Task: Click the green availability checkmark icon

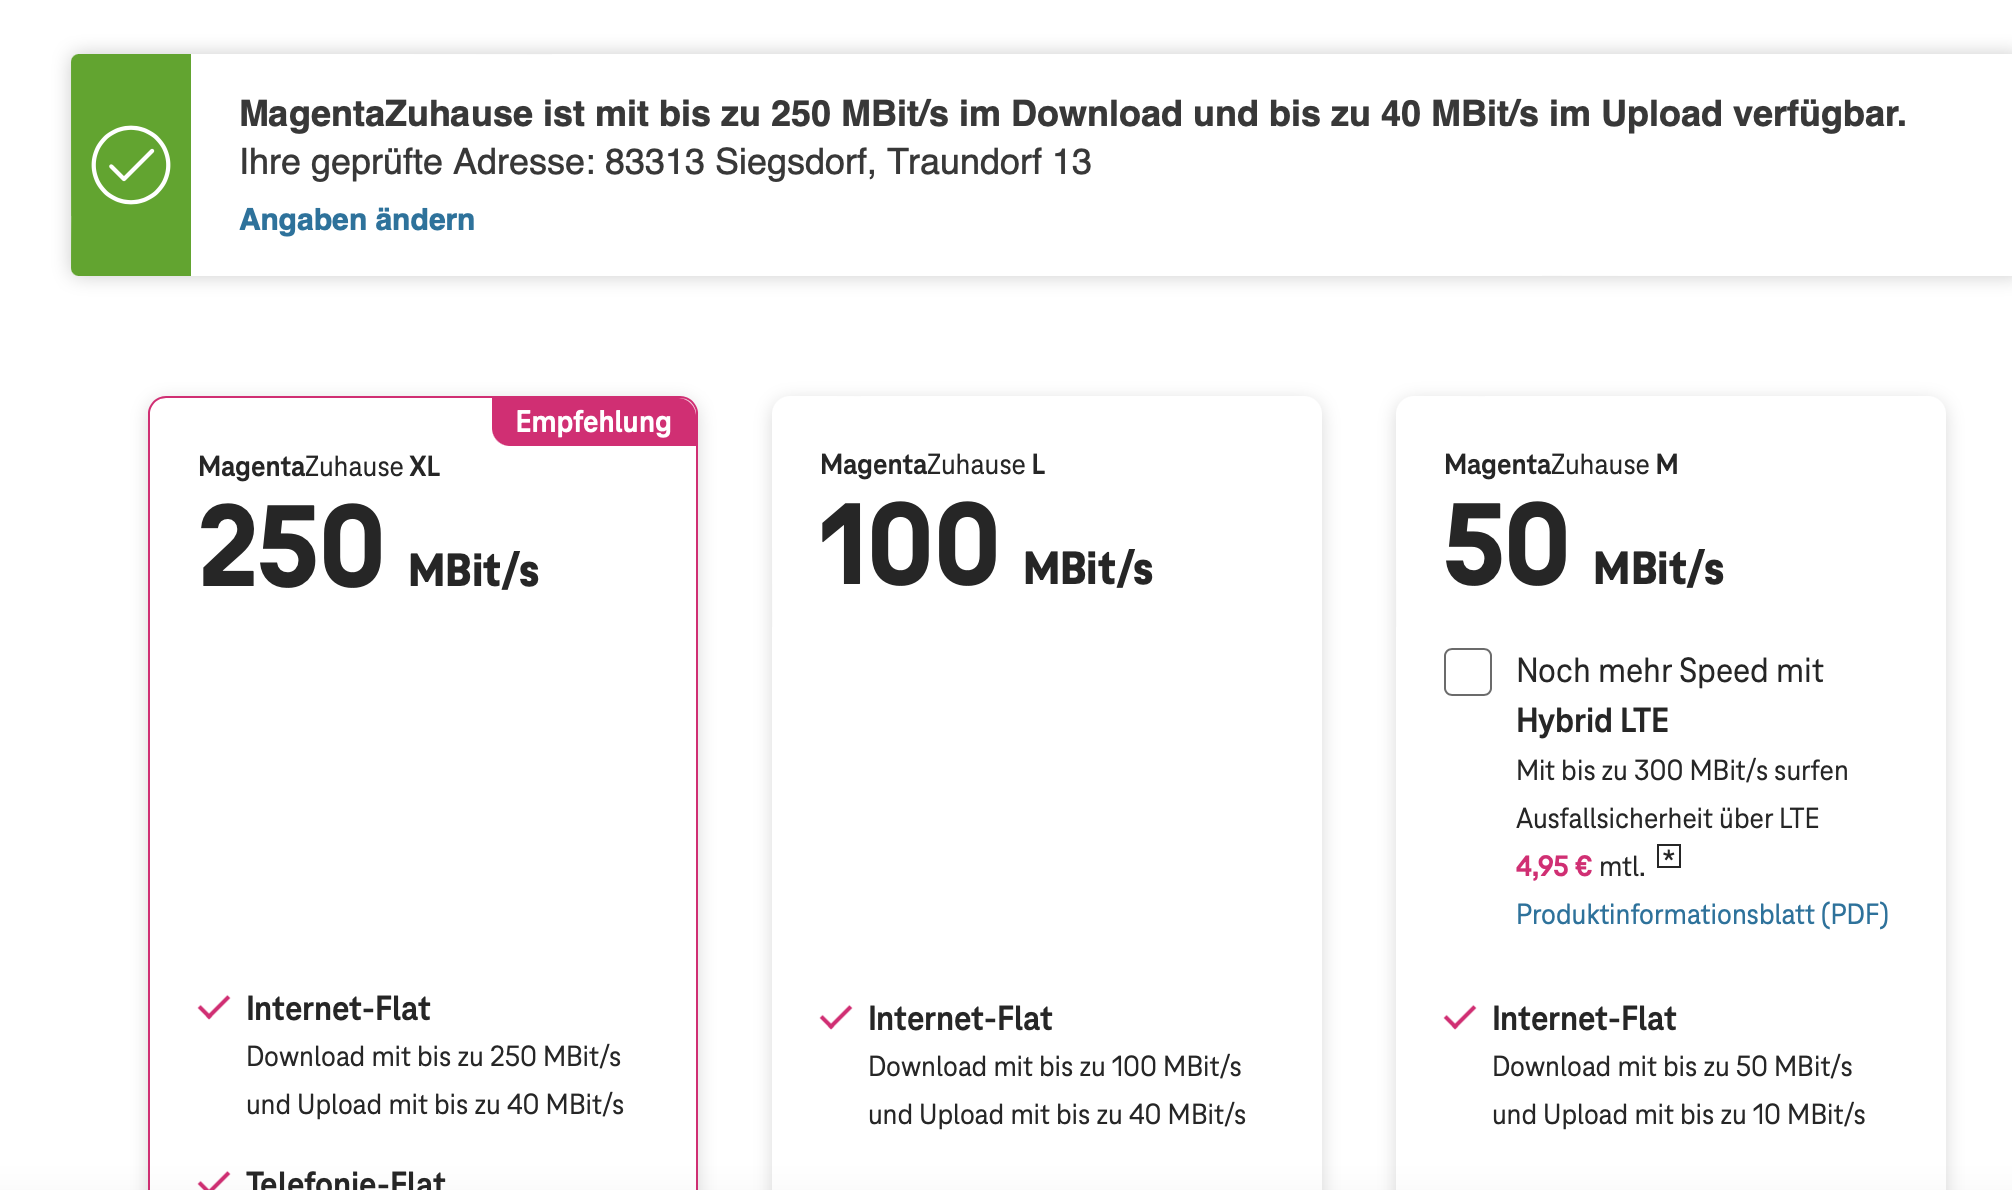Action: [x=131, y=165]
